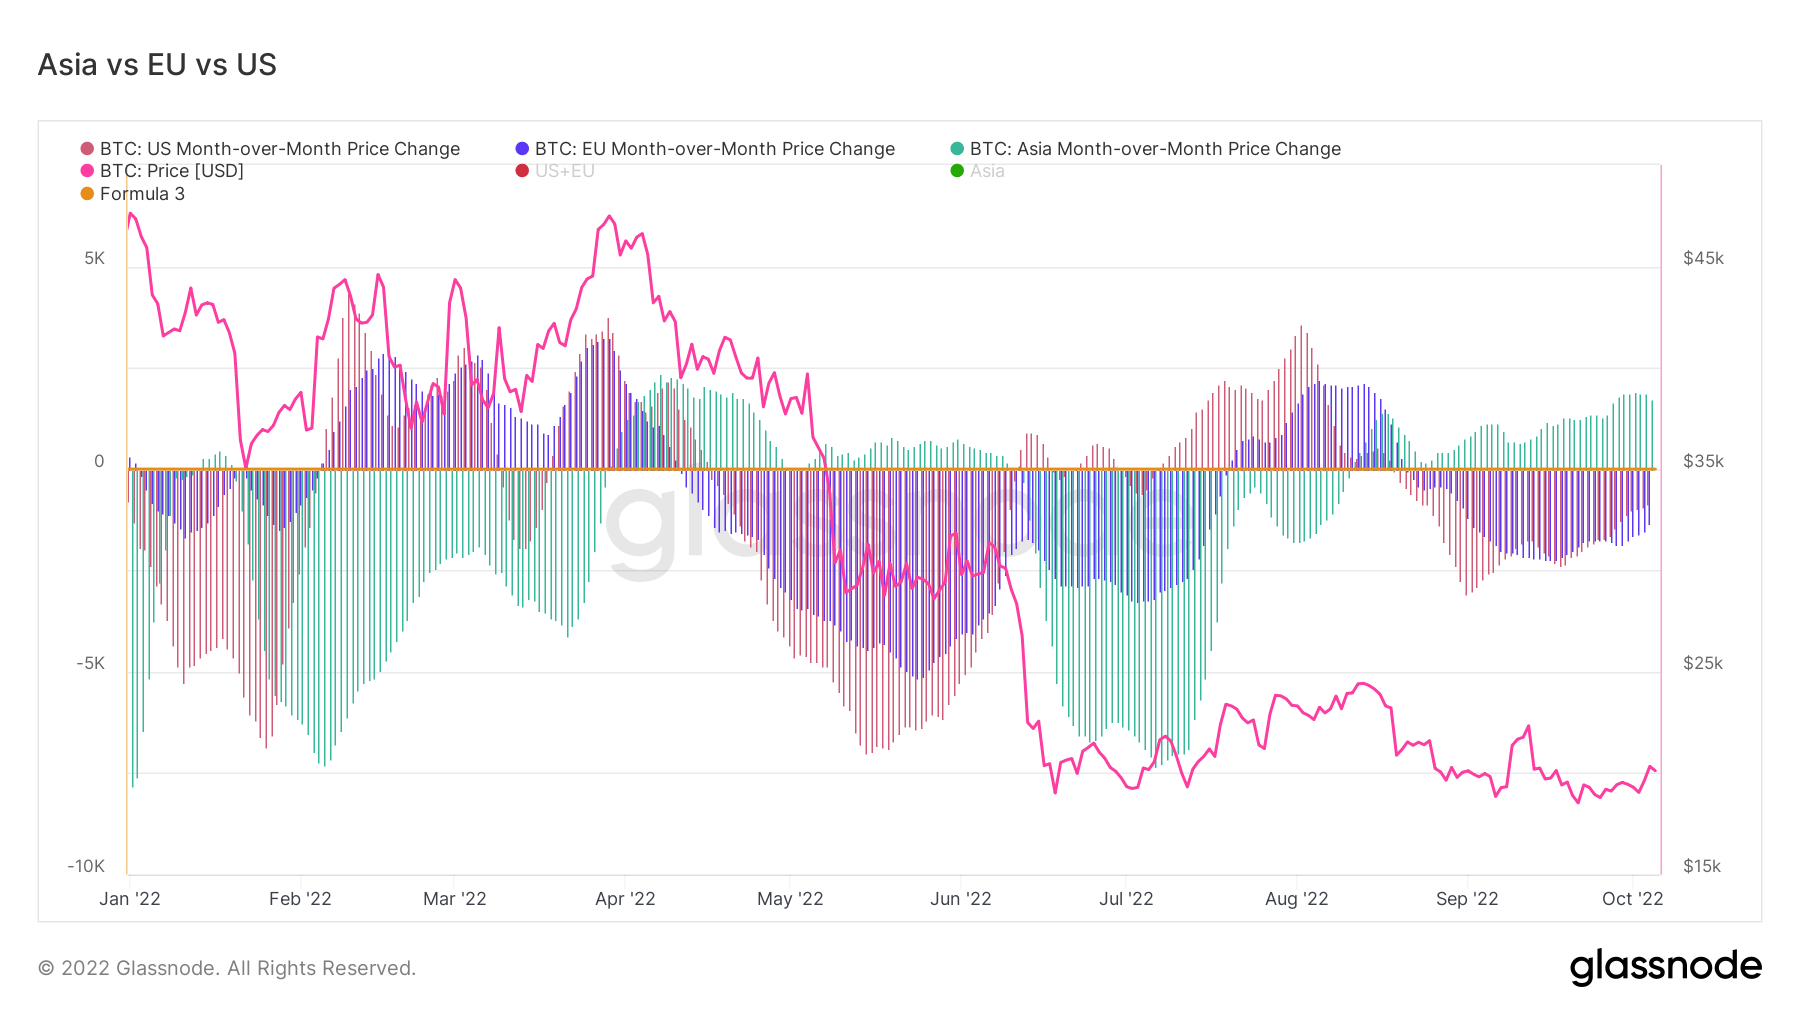This screenshot has width=1800, height=1013.
Task: Click the Aug '22 x-axis label
Action: click(x=1296, y=899)
